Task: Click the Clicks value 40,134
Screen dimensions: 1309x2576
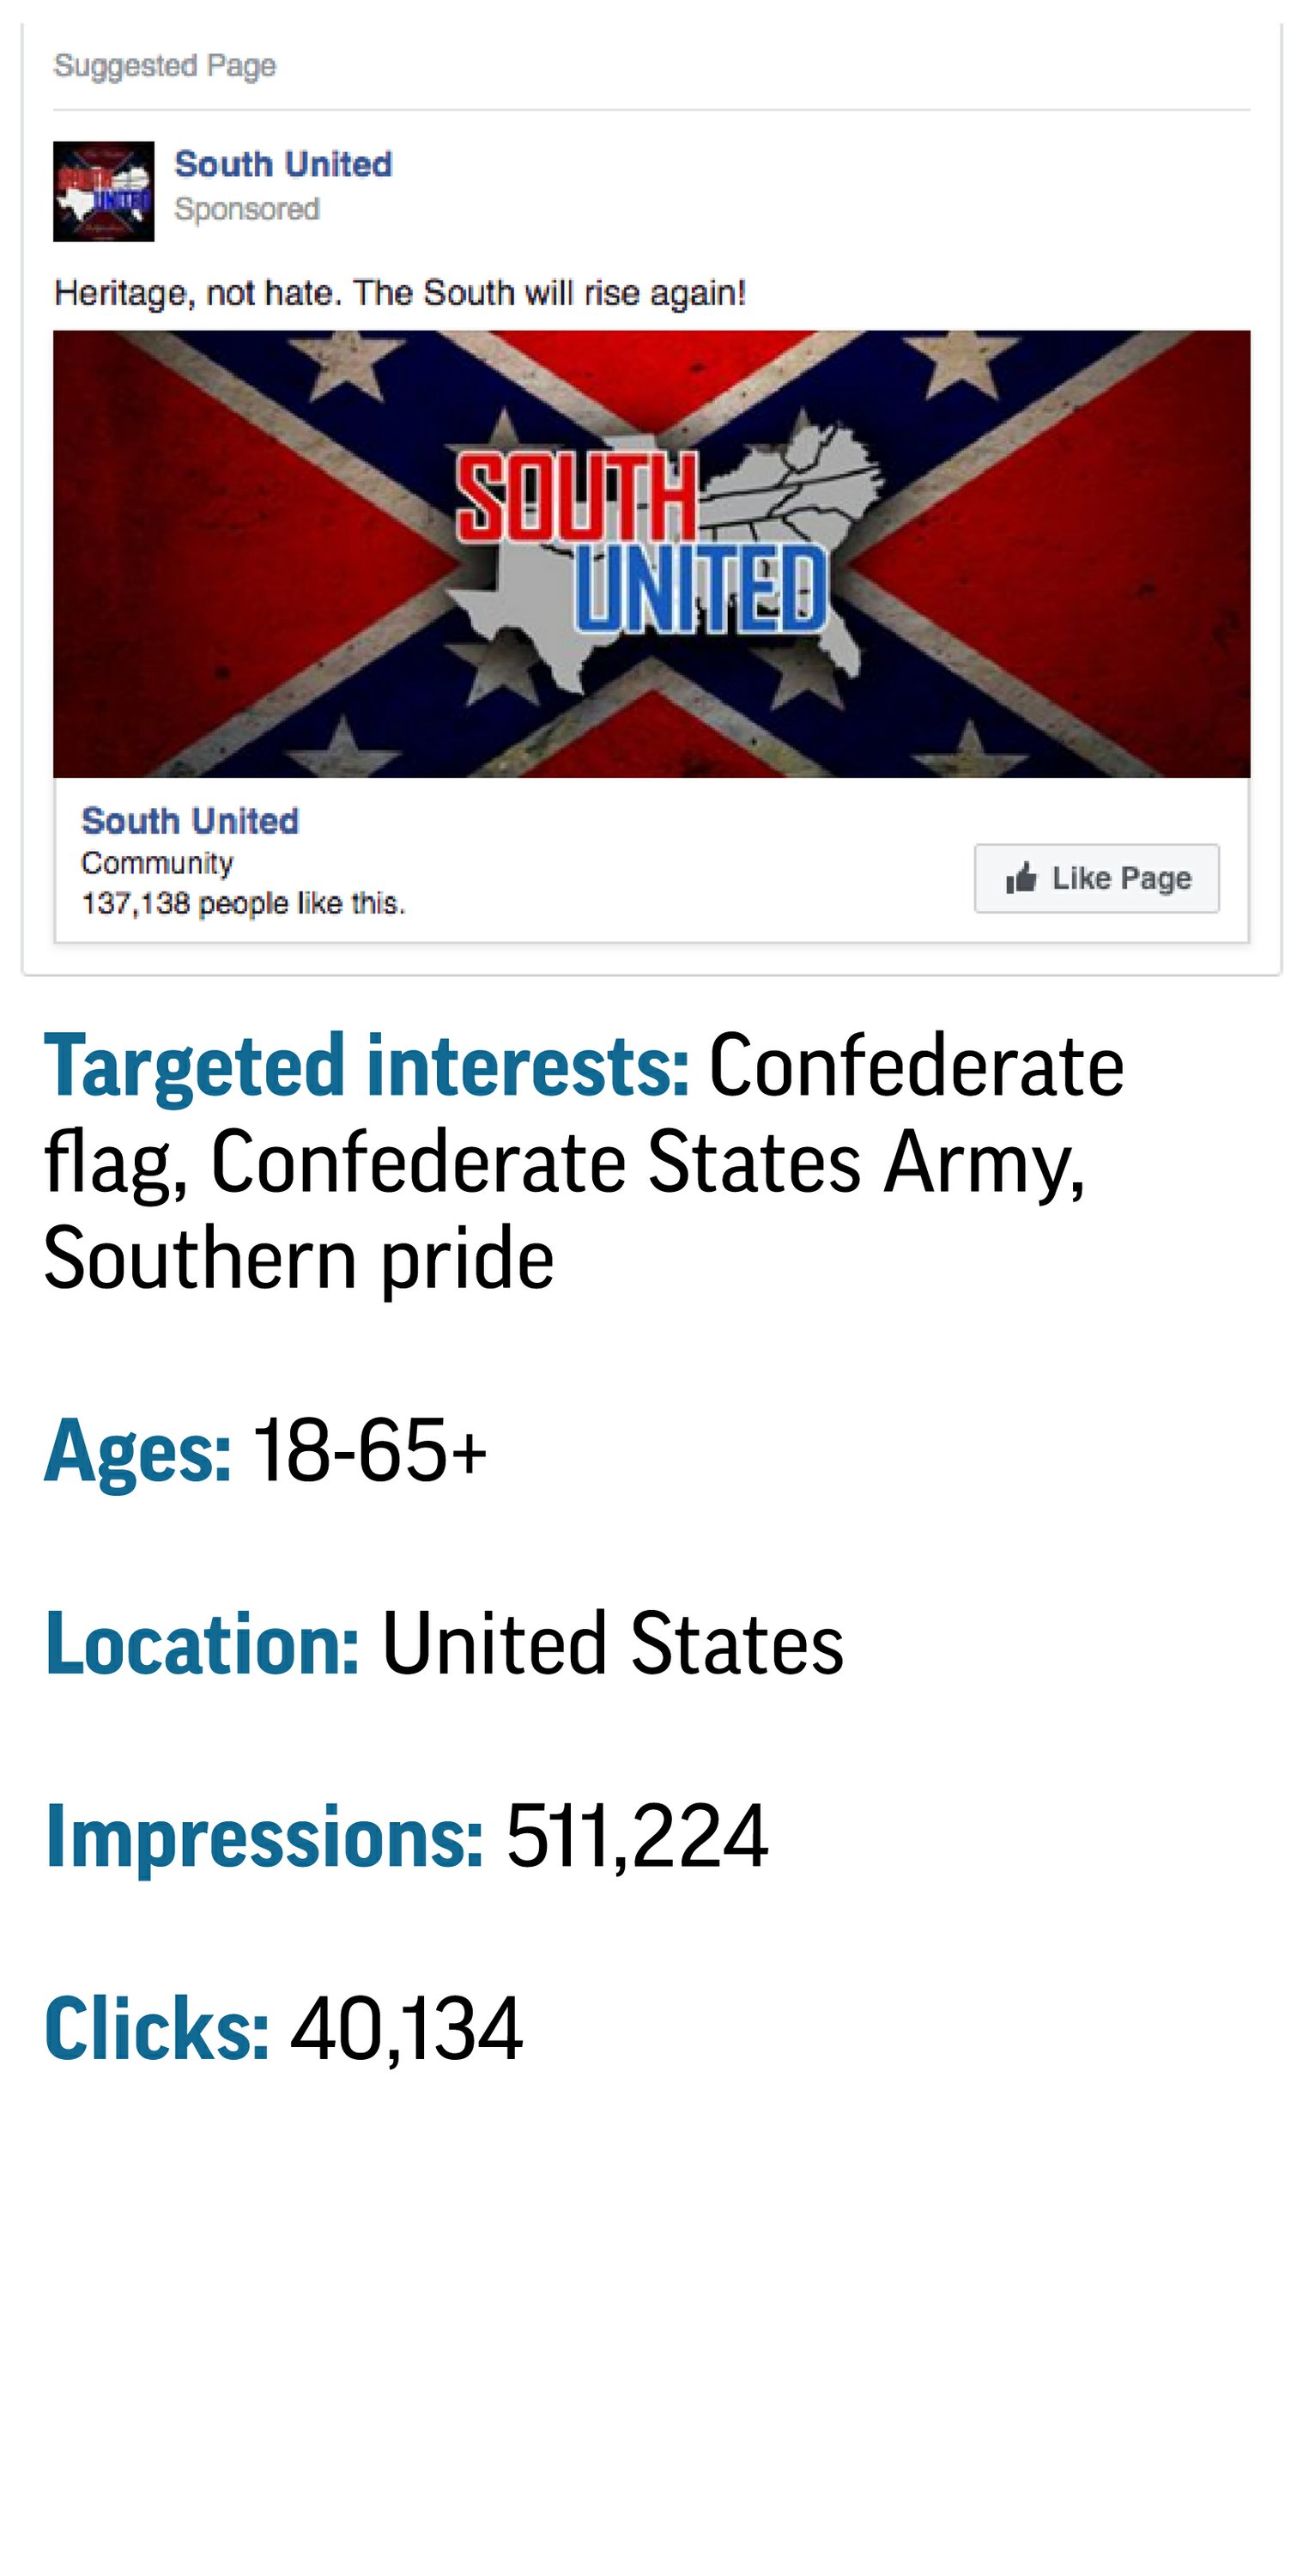Action: (406, 2029)
